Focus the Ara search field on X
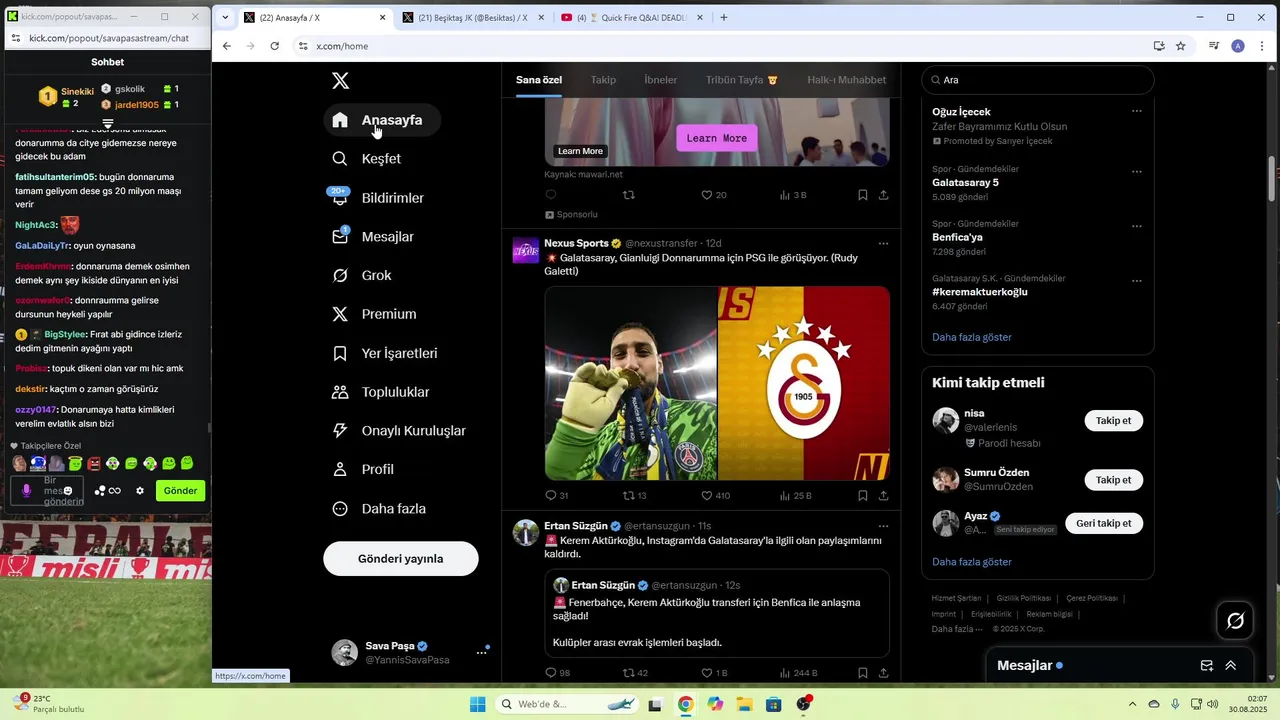Screen dimensions: 1280x720 [x=1037, y=80]
